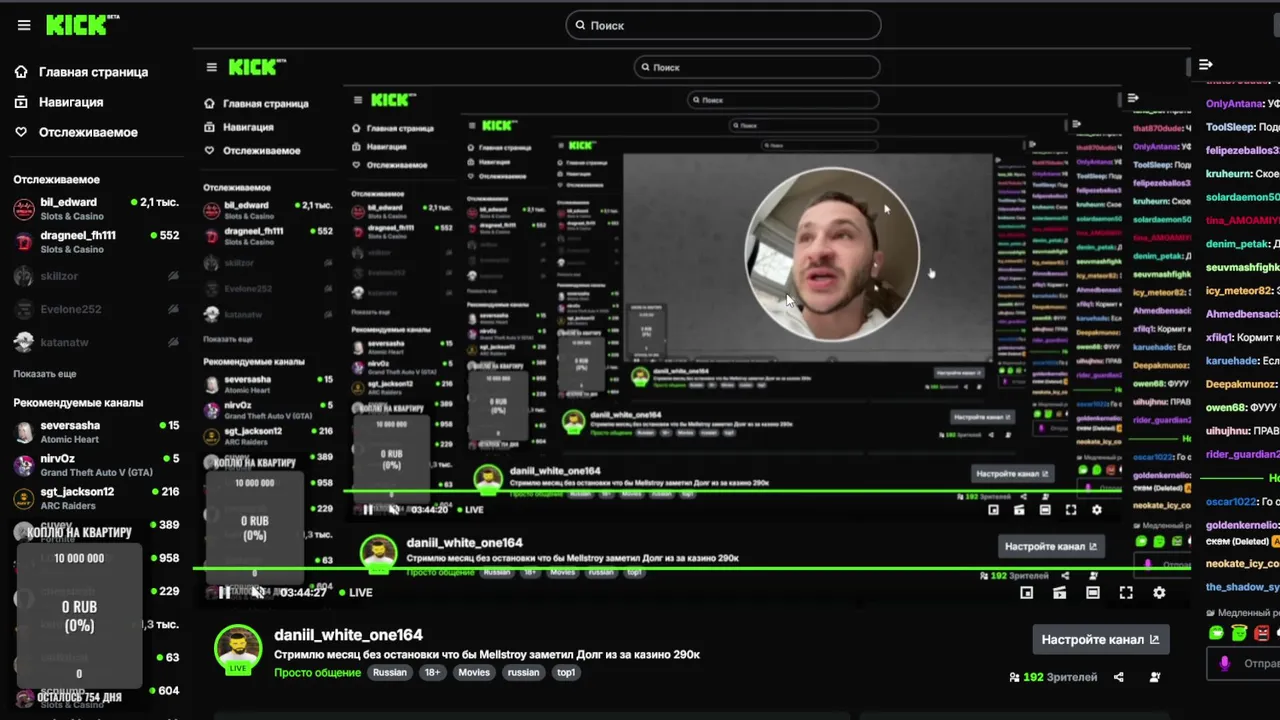Open chat user oscar1022

1231,502
